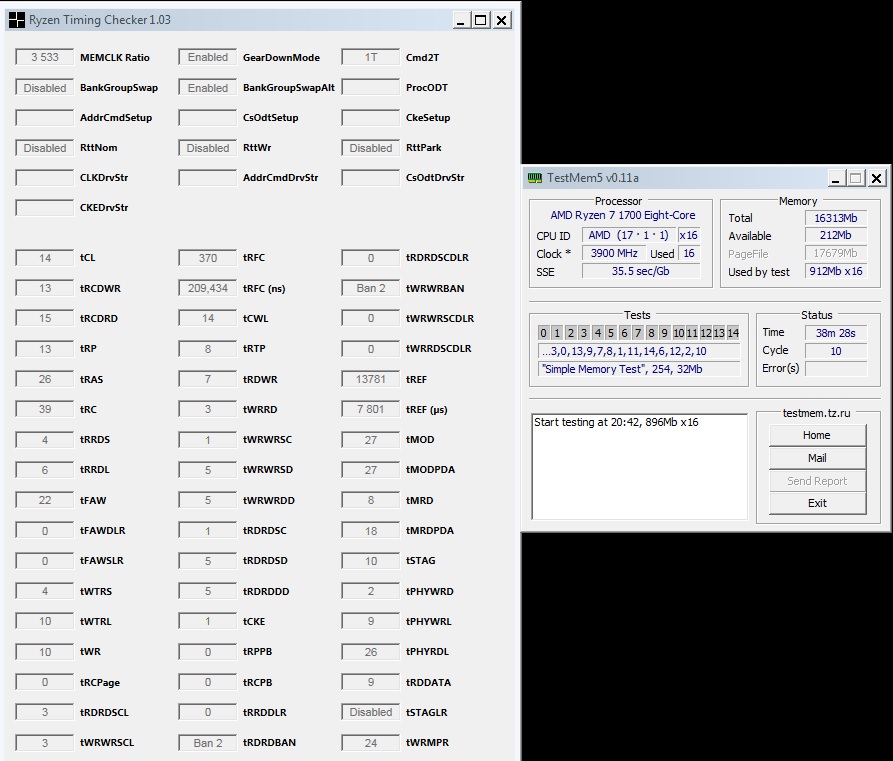Click the Total memory 16313Mb value
The height and width of the screenshot is (761, 893).
(835, 218)
